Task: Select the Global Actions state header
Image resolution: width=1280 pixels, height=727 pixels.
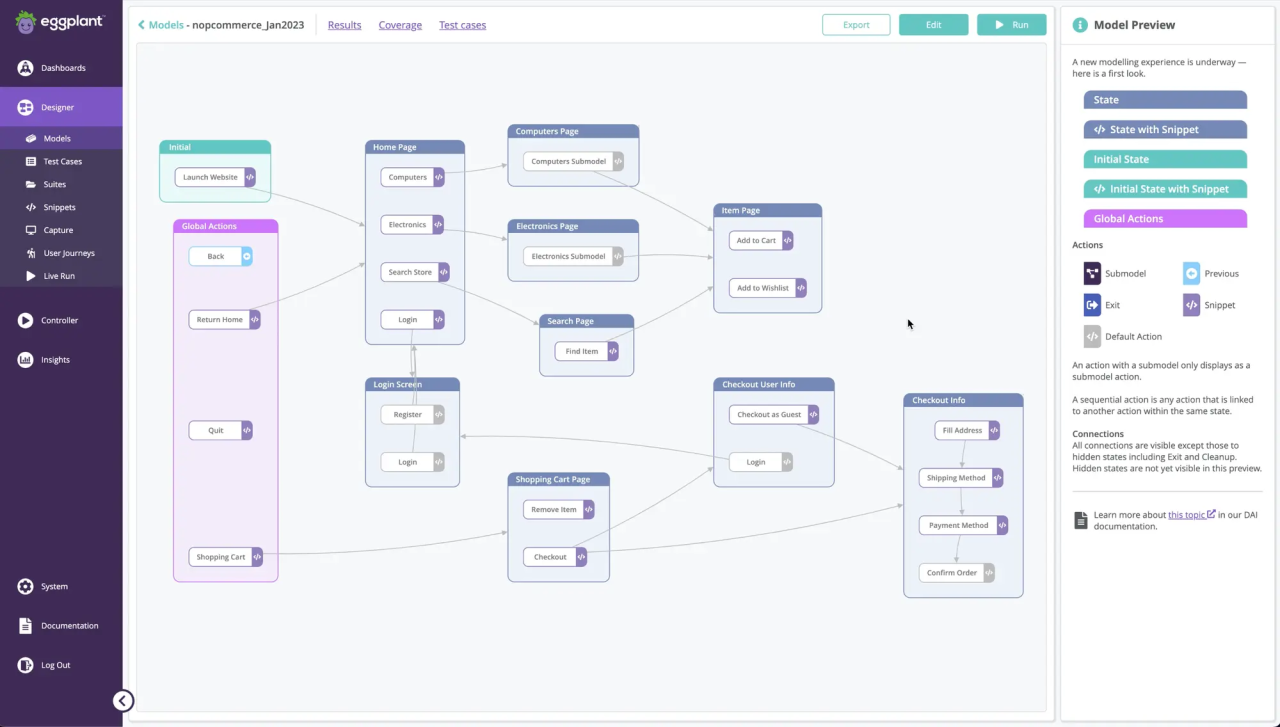Action: 226,226
